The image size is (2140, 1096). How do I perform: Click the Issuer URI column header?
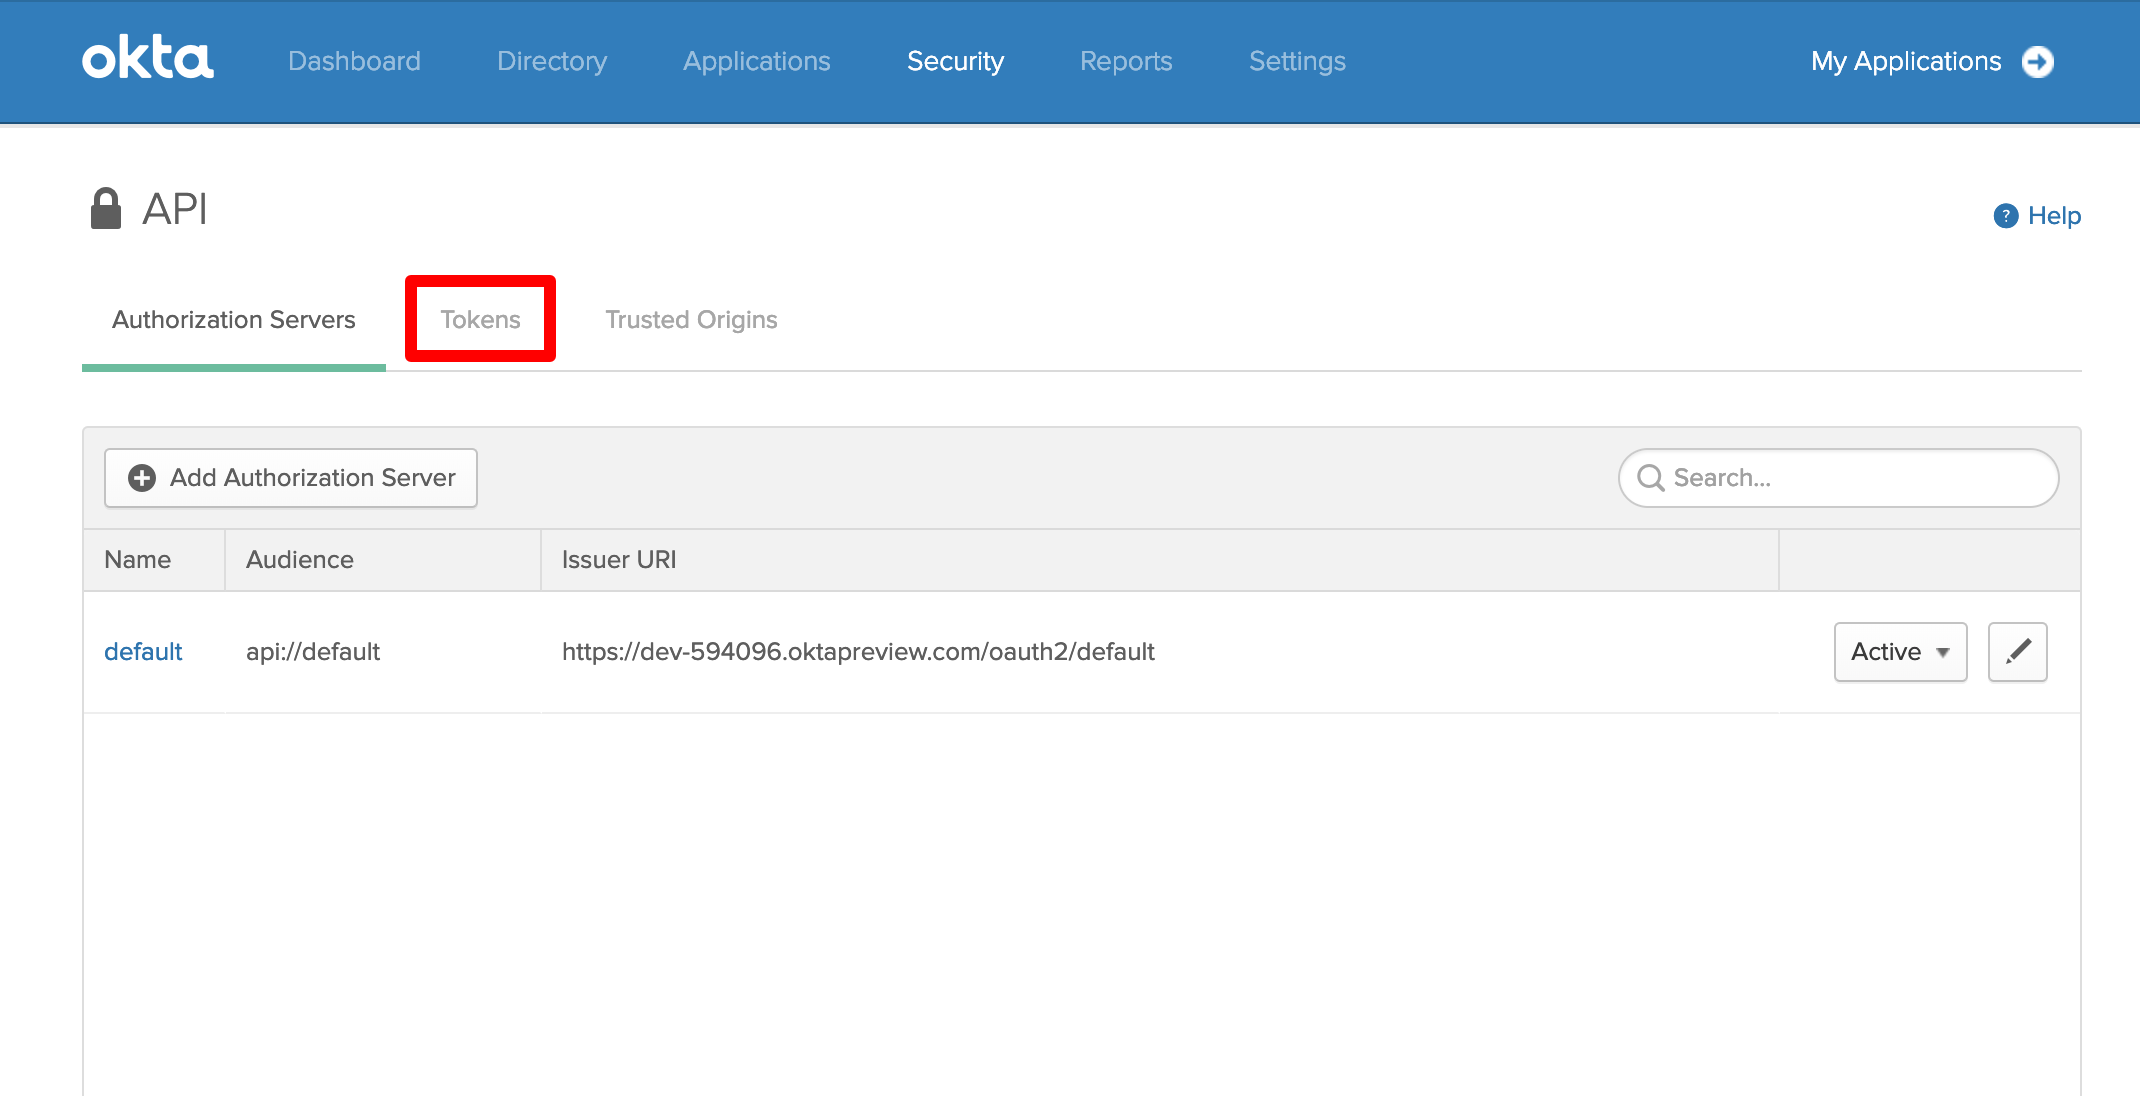(x=619, y=560)
